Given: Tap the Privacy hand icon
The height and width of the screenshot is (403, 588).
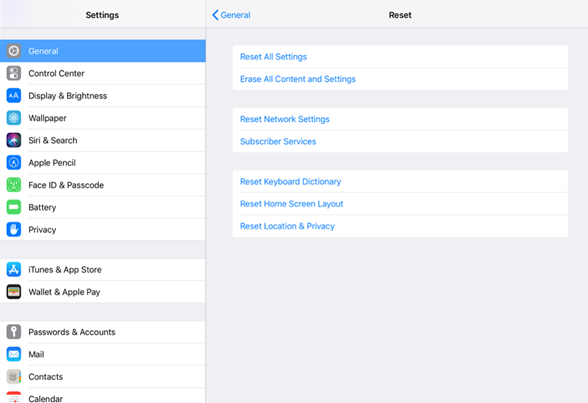Looking at the screenshot, I should [14, 229].
